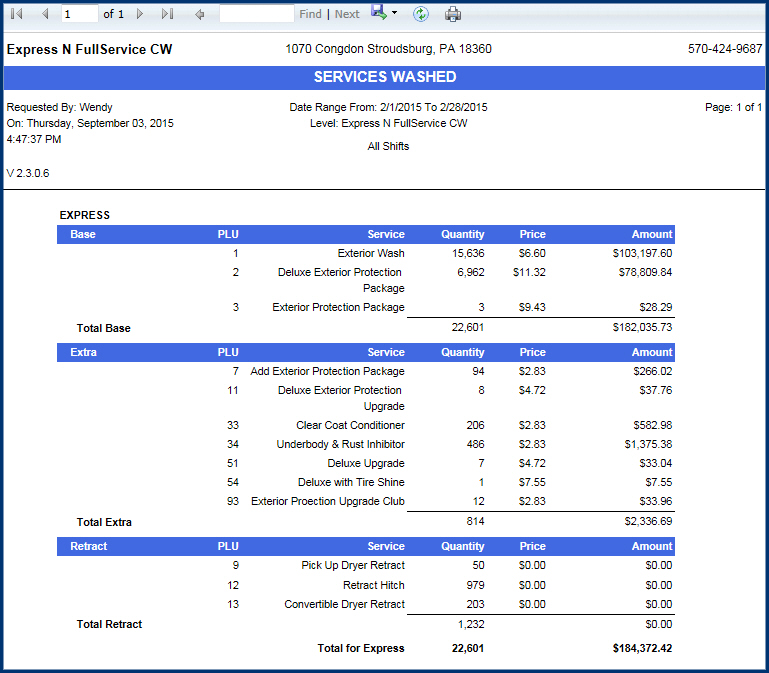Click the Next search link
The width and height of the screenshot is (769, 673).
pos(347,14)
